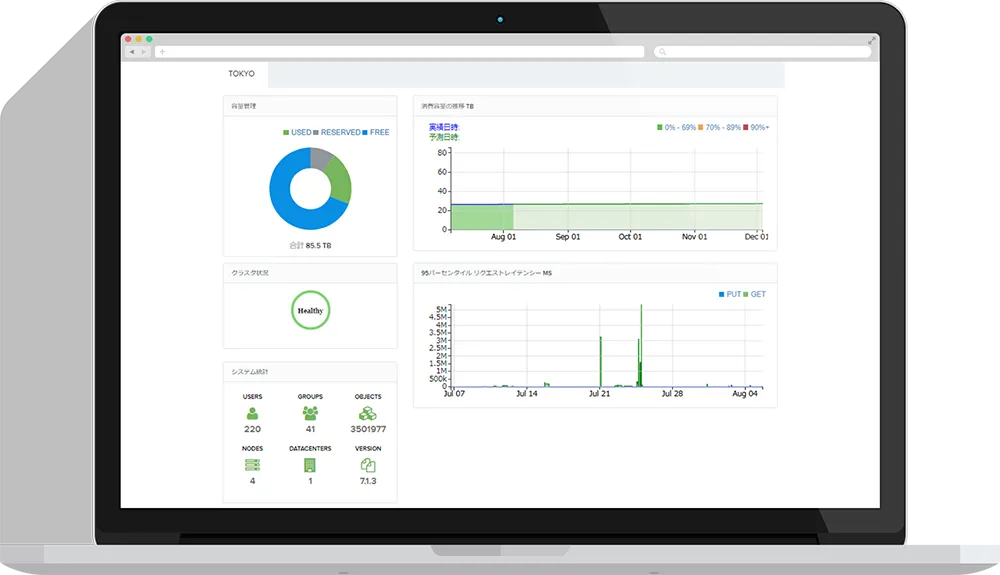
Task: Click the Version documents icon
Action: coord(368,465)
